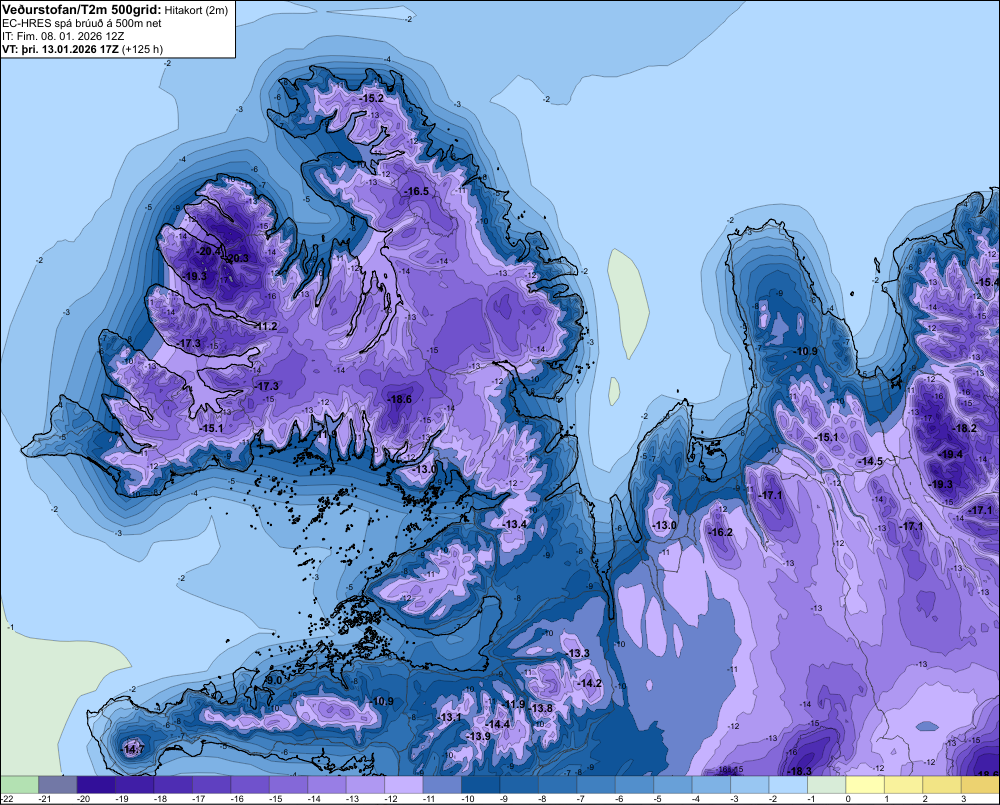Viewport: 1000px width, 805px height.
Task: Click the -6 value on color scale
Action: (620, 799)
